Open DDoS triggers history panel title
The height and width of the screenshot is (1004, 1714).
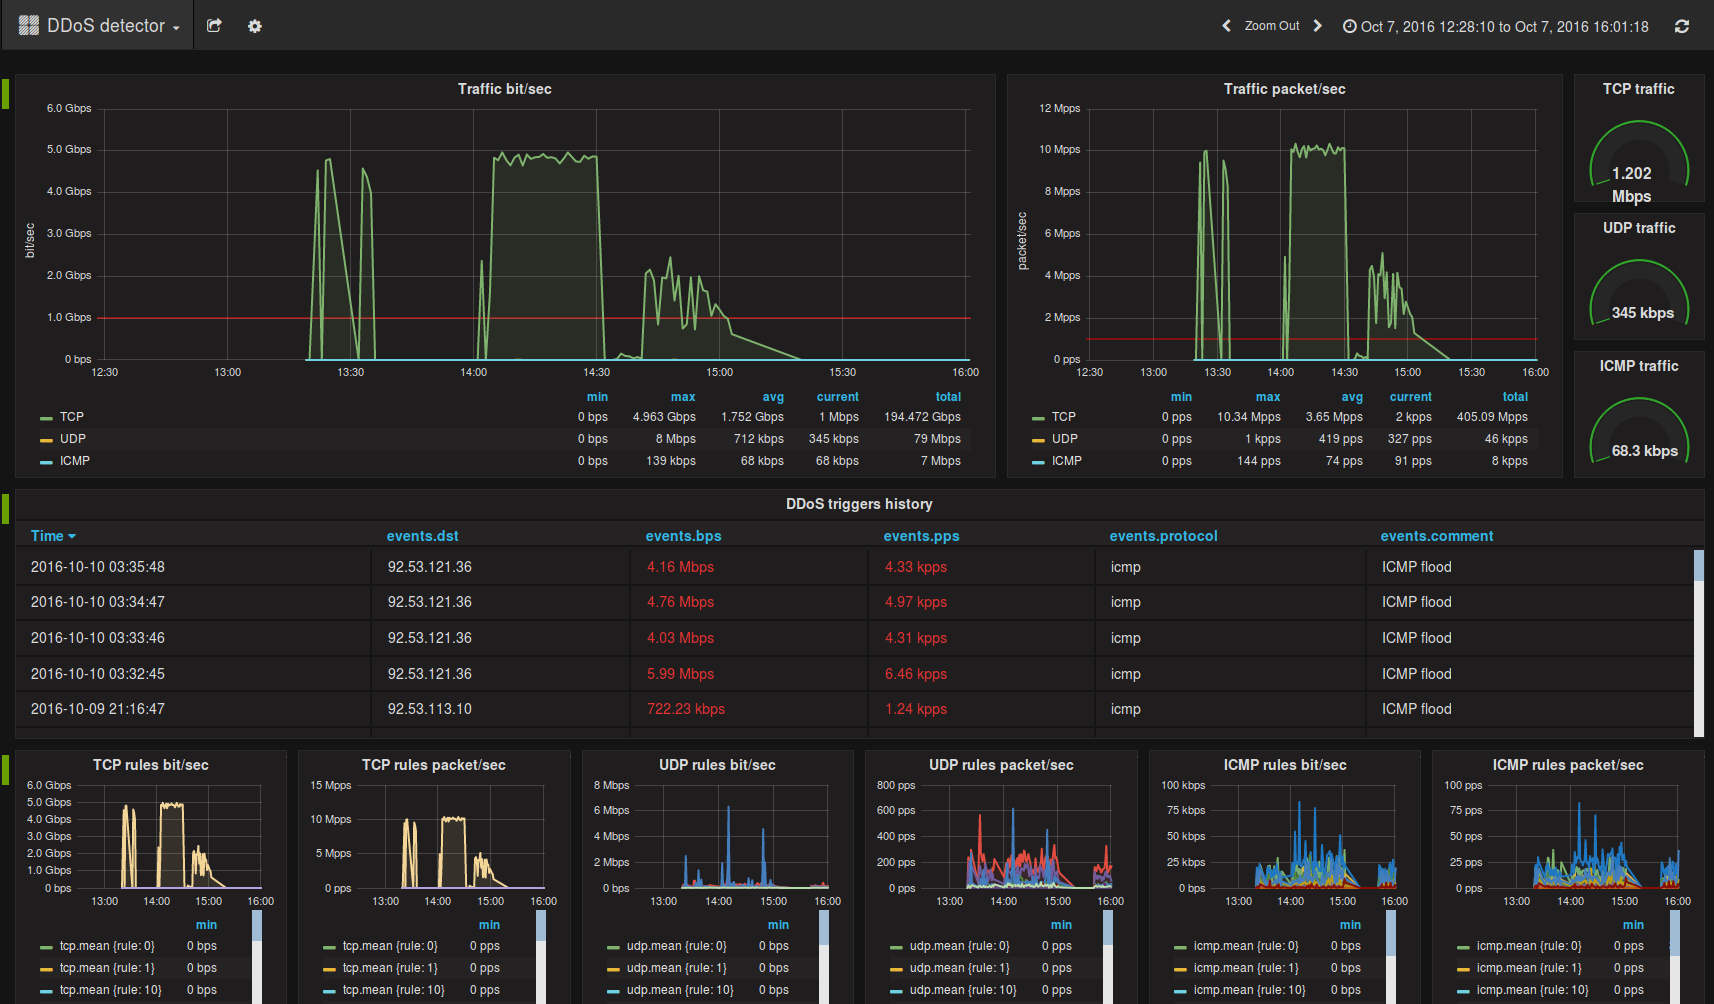[859, 504]
